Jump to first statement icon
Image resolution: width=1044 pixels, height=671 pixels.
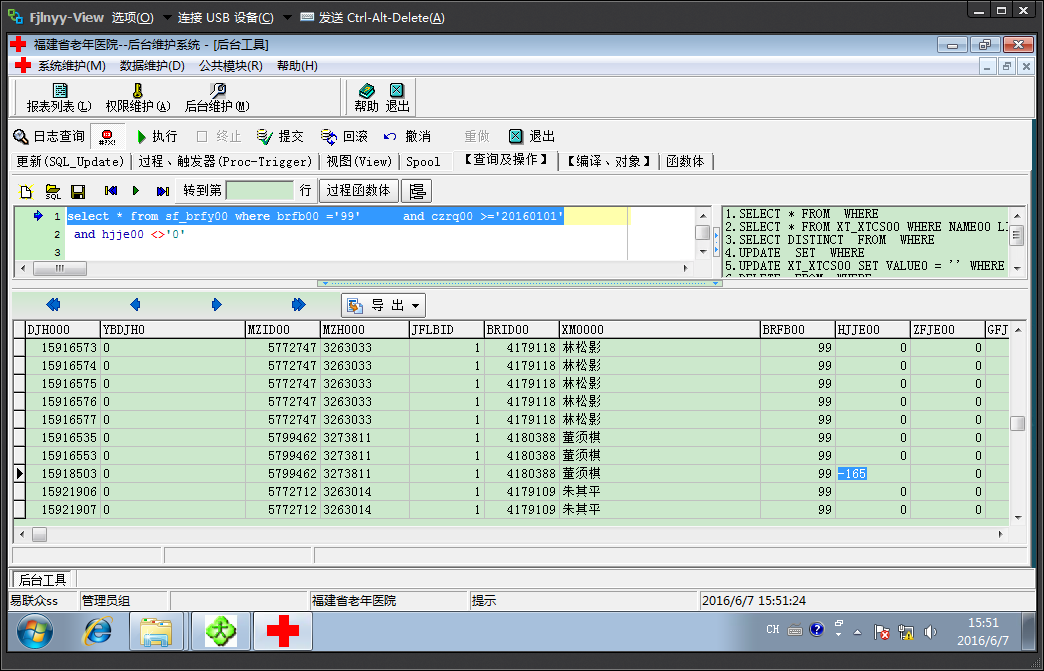111,191
